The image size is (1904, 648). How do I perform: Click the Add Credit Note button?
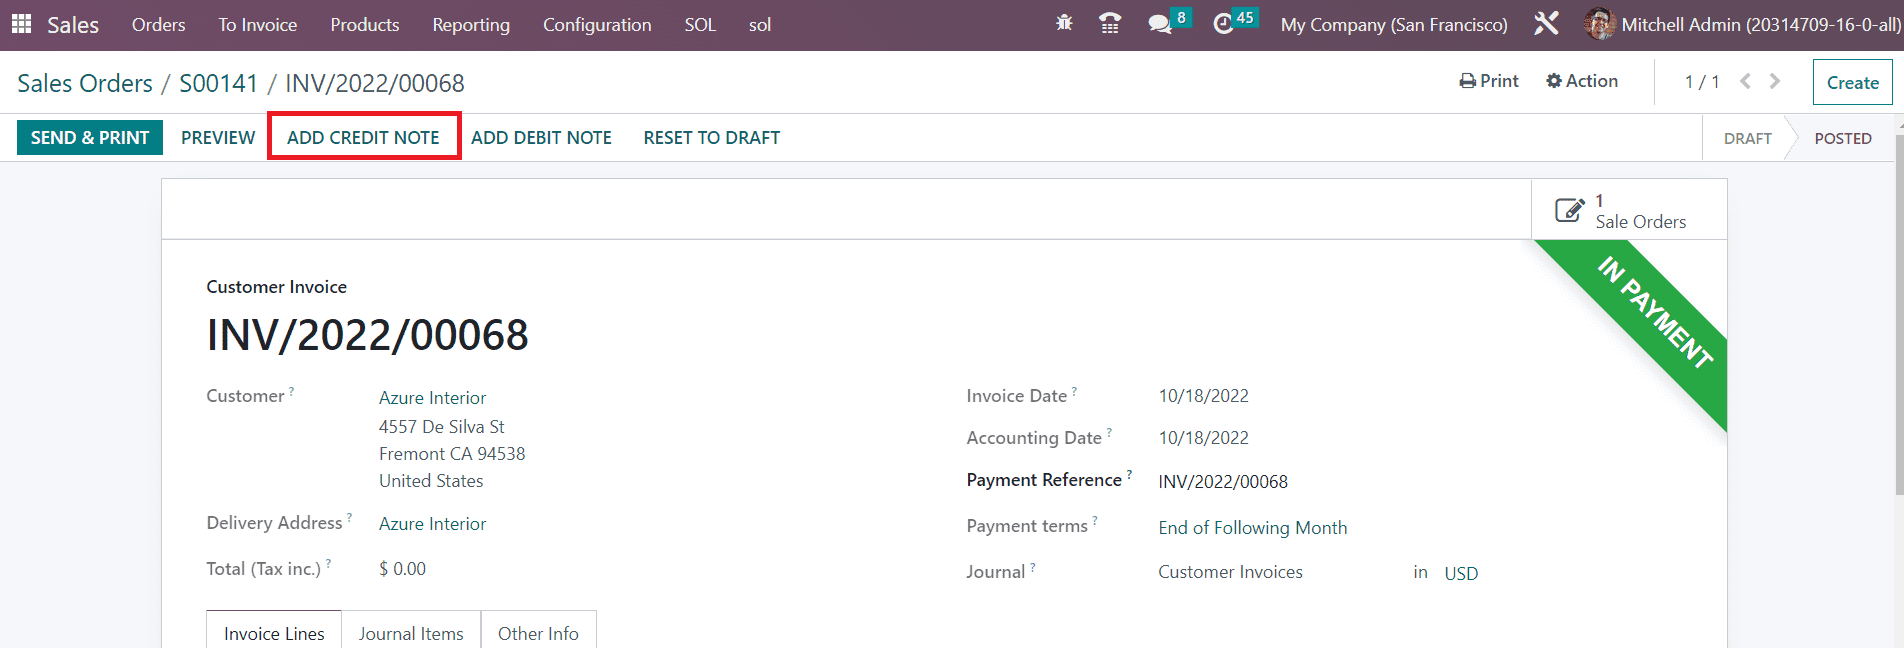point(363,138)
